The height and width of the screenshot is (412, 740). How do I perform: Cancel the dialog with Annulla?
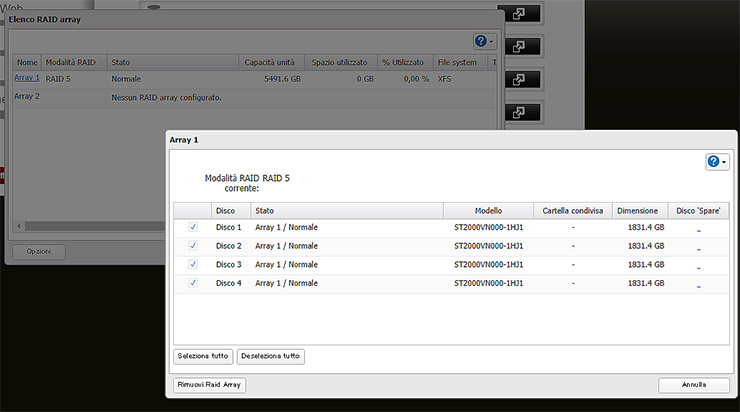pos(693,385)
